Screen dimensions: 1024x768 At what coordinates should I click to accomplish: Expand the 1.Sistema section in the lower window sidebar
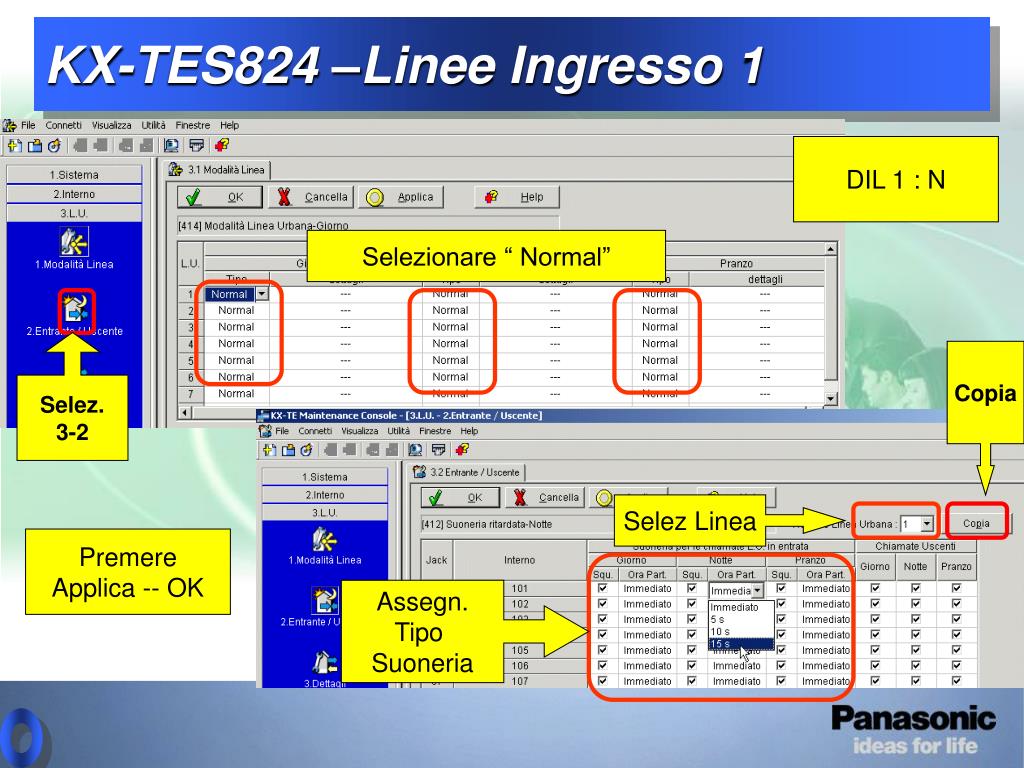pos(325,477)
